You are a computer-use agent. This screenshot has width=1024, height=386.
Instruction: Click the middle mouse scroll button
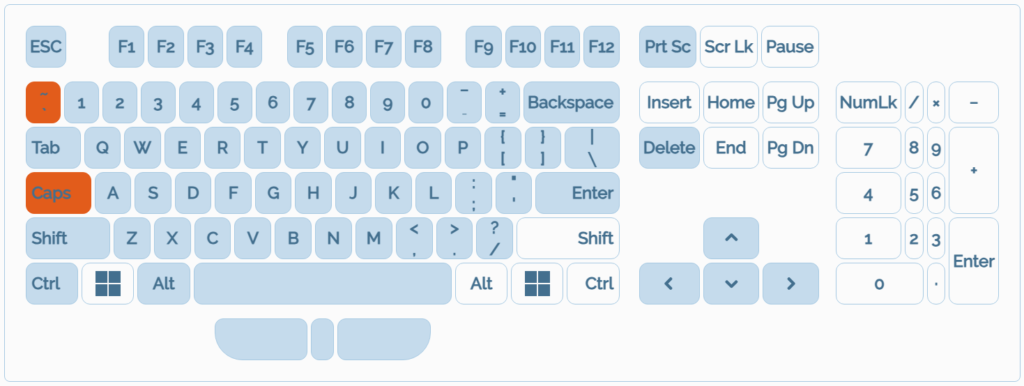(x=323, y=339)
